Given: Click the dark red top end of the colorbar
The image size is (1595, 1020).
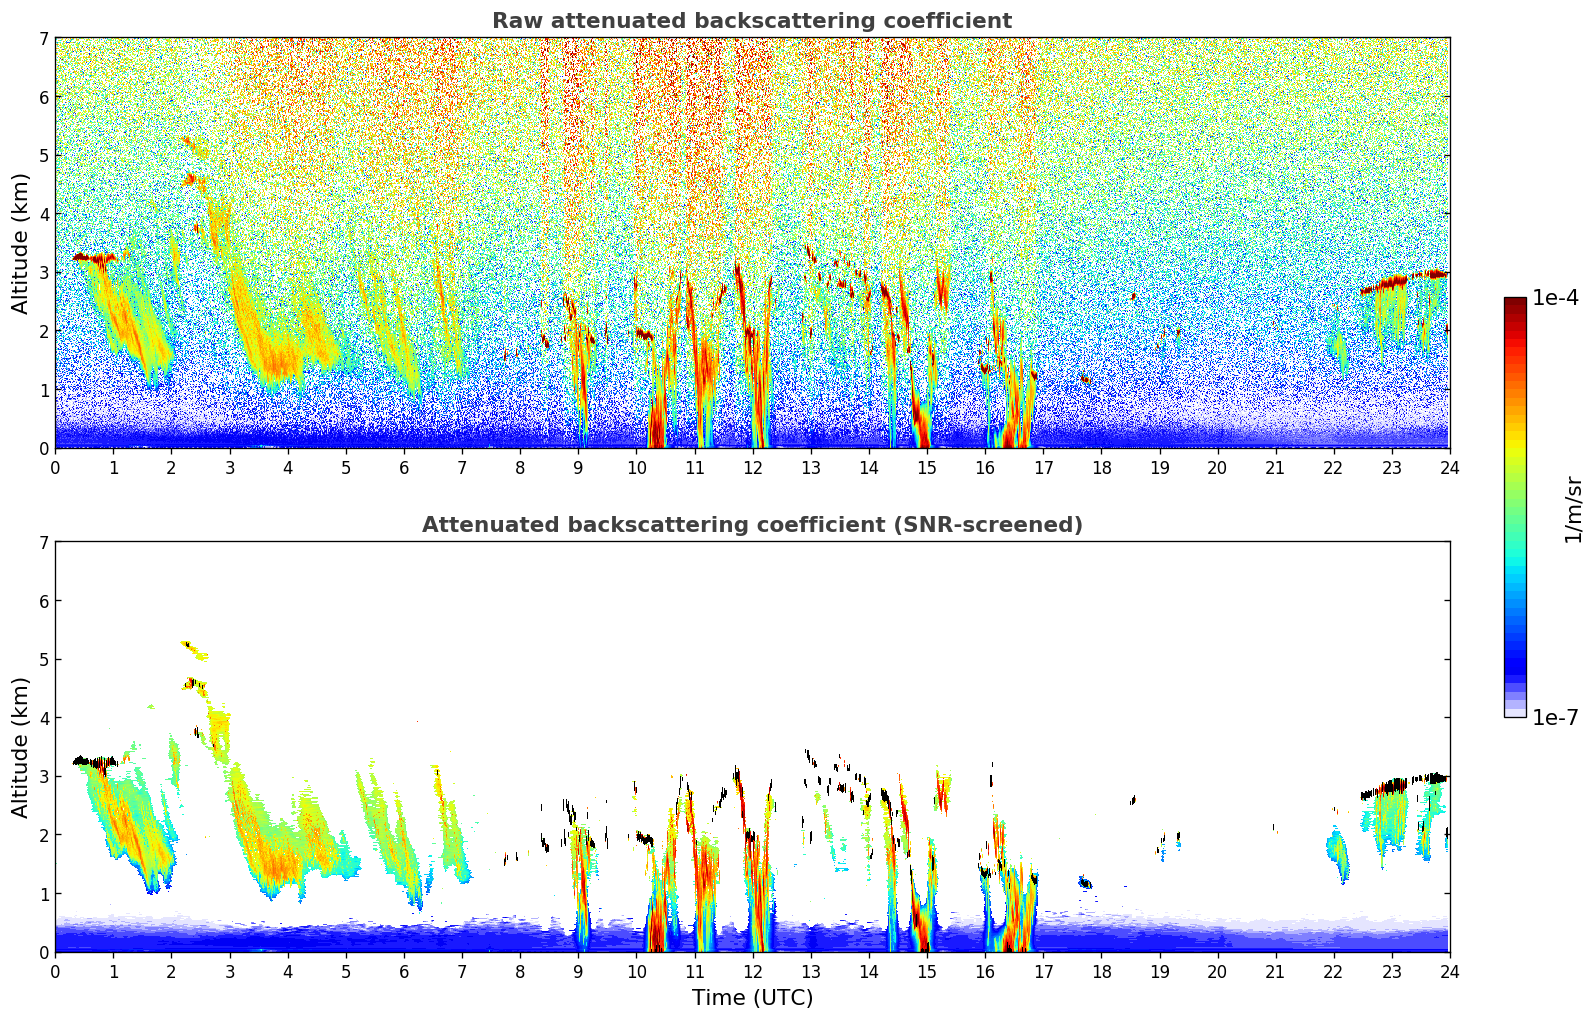Looking at the screenshot, I should (1515, 303).
